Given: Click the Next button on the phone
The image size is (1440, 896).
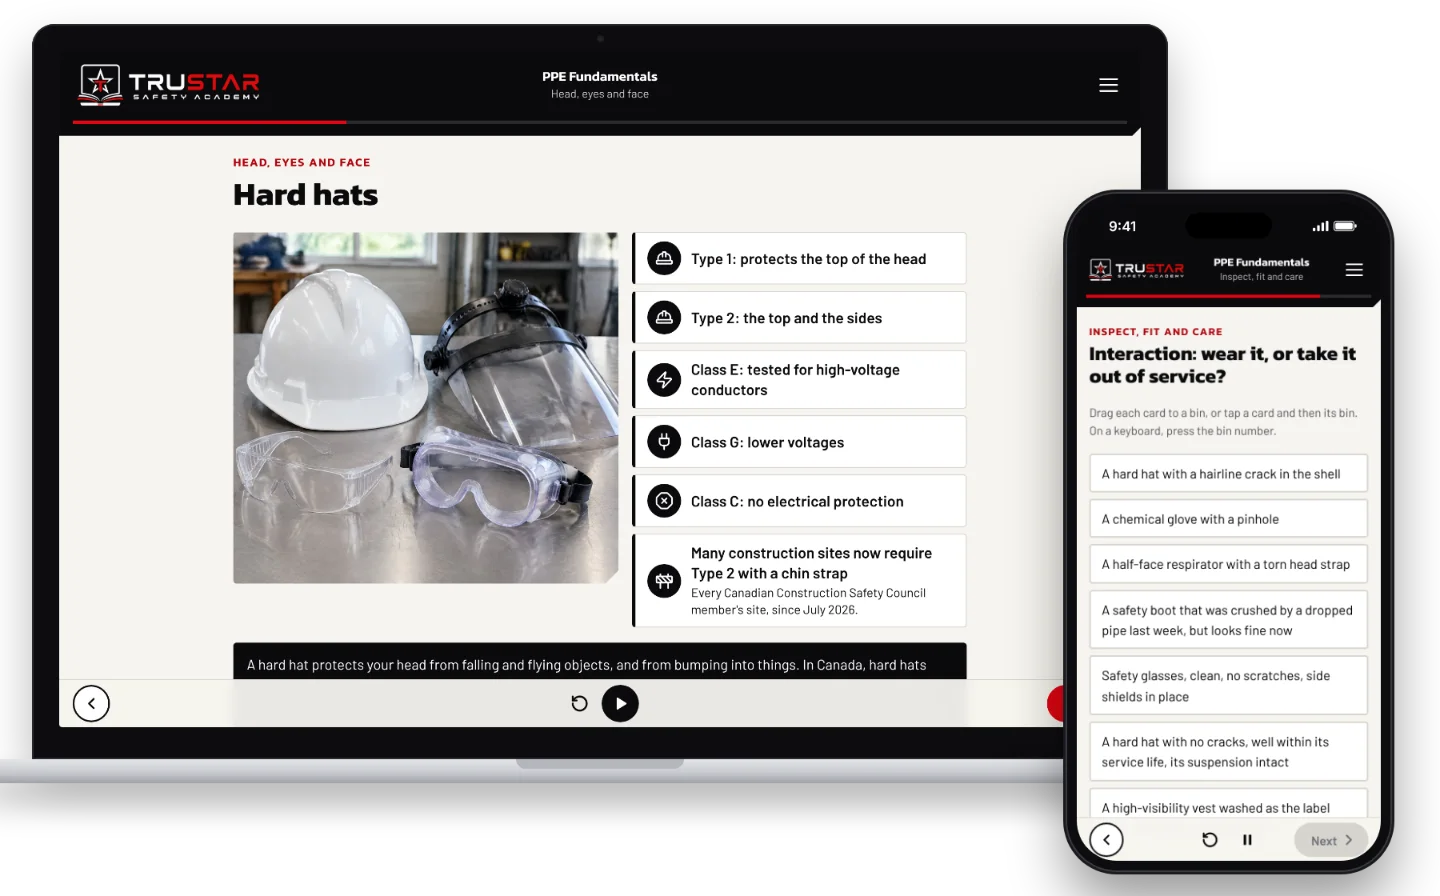Looking at the screenshot, I should 1331,840.
